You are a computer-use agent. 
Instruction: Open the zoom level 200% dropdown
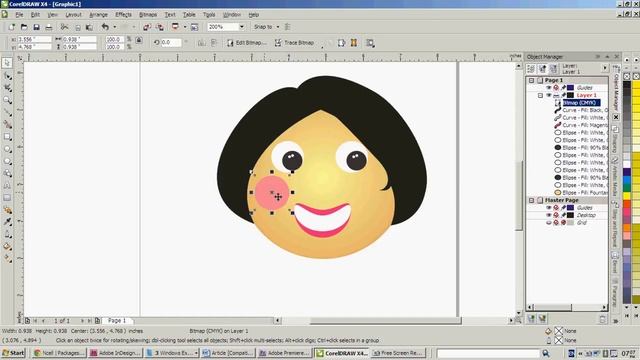pyautogui.click(x=242, y=27)
